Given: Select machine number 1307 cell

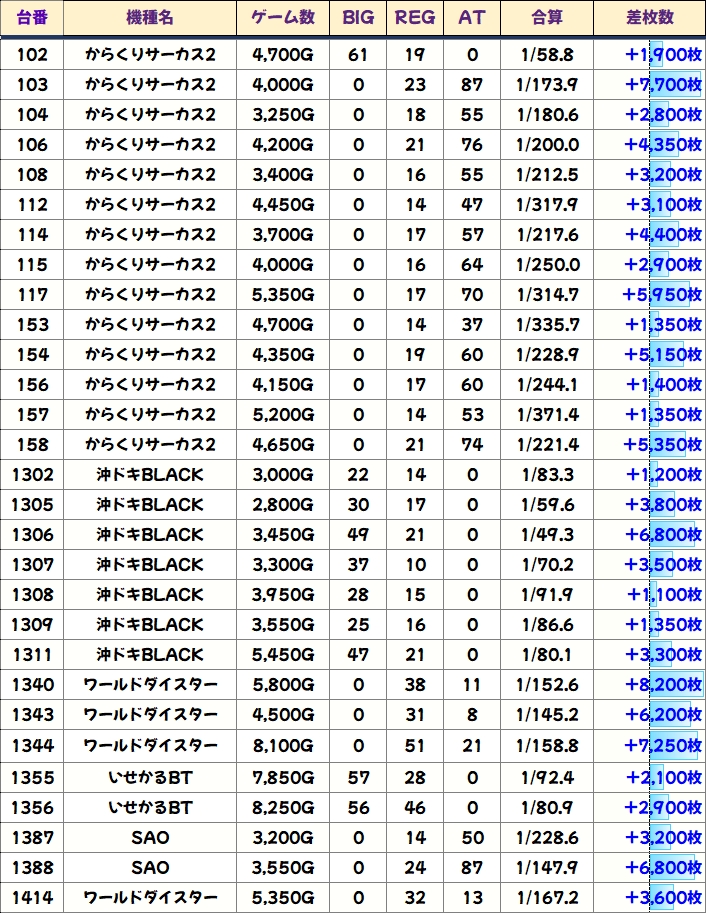Looking at the screenshot, I should [x=31, y=565].
